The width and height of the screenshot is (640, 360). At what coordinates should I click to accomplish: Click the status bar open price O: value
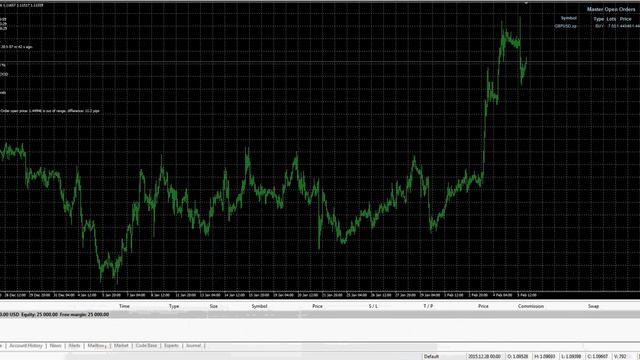pyautogui.click(x=518, y=357)
